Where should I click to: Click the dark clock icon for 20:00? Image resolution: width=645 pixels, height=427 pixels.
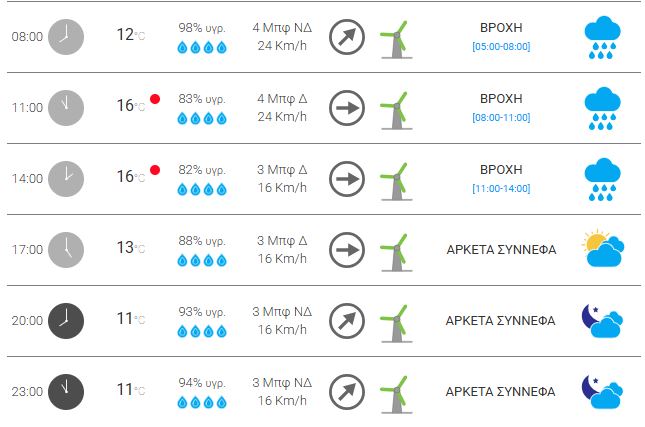(66, 321)
